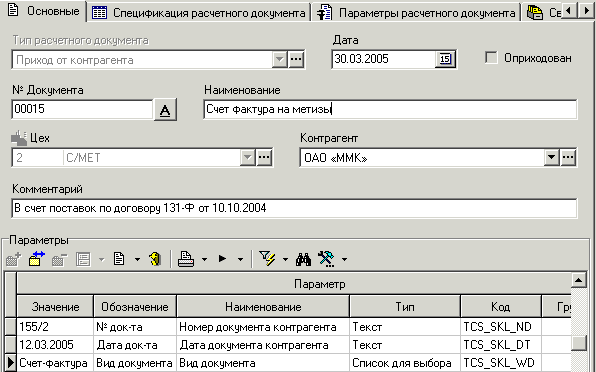Click the yellow exit-door icon in toolbar

(155, 259)
